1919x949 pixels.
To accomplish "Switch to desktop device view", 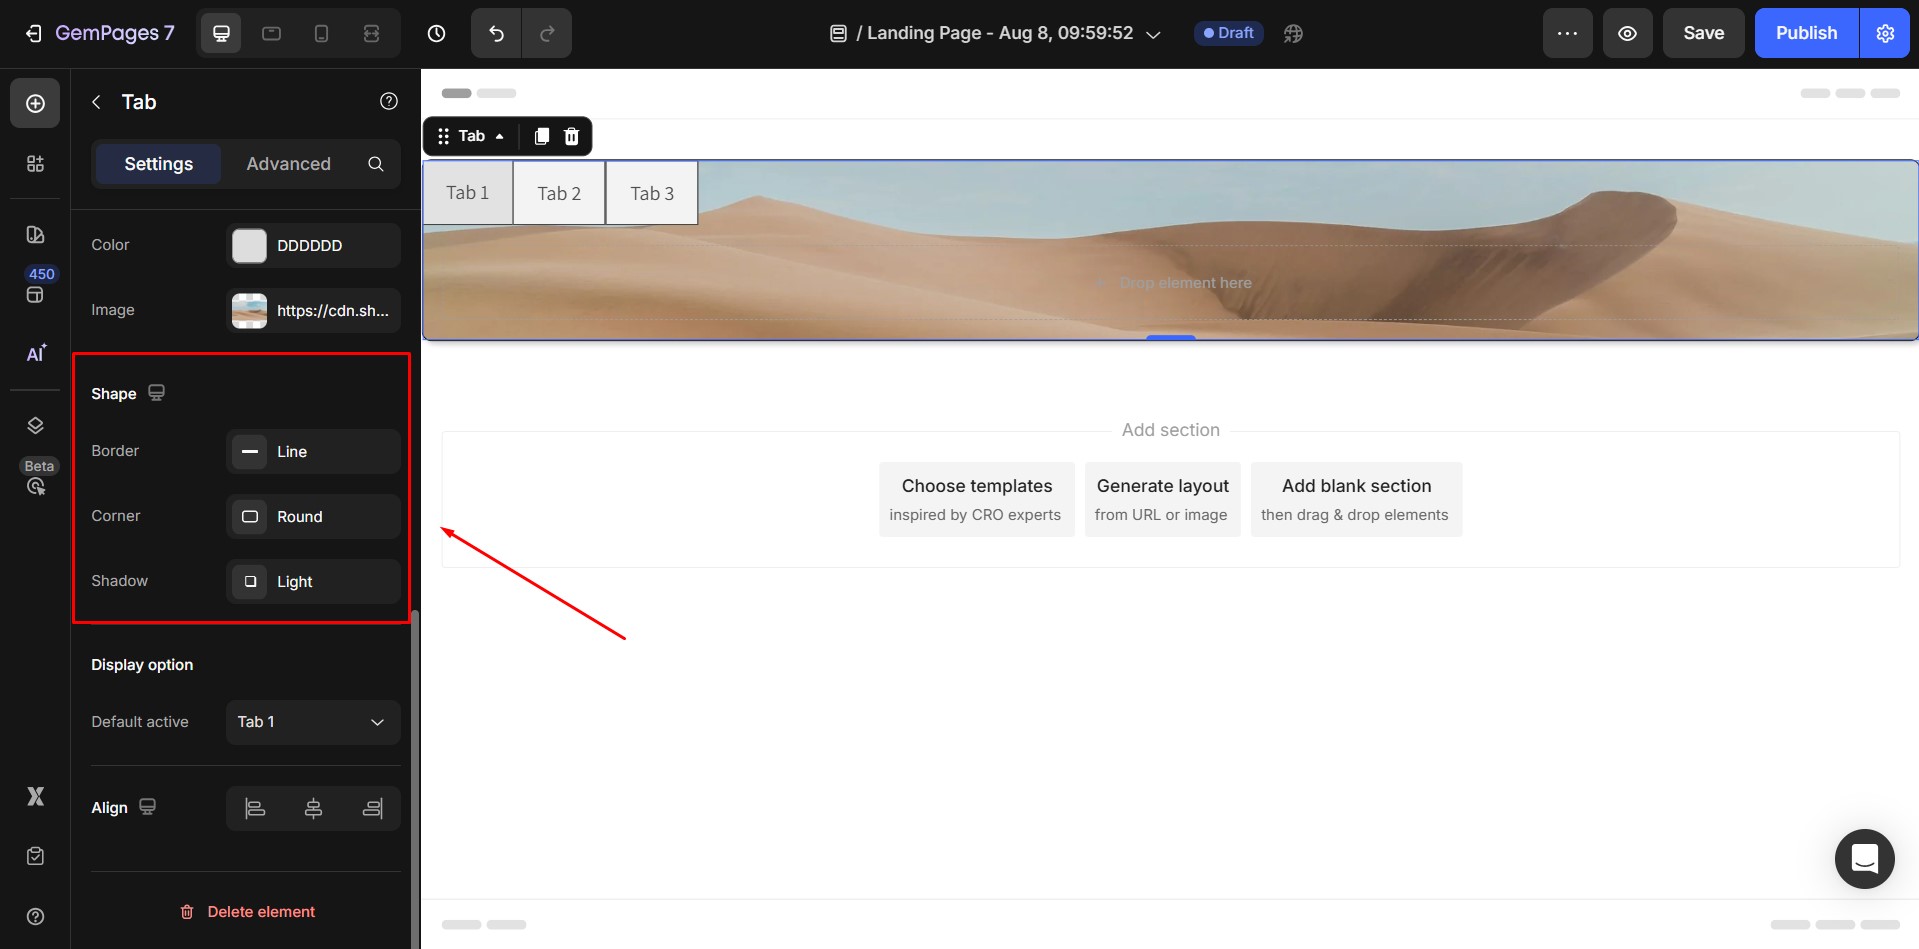I will coord(221,33).
